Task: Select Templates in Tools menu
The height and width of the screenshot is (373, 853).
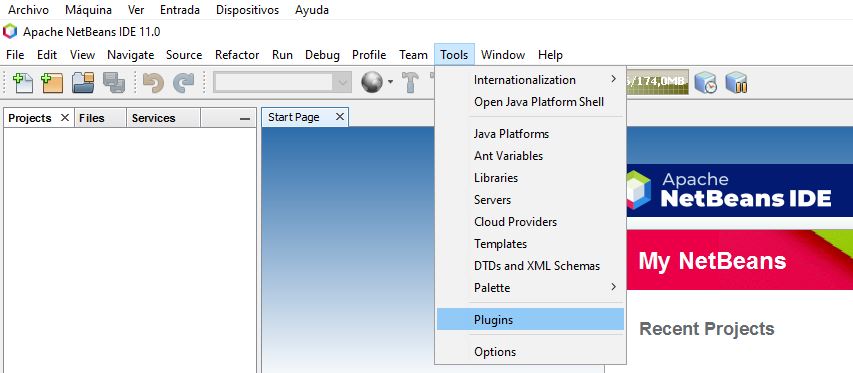Action: tap(530, 244)
